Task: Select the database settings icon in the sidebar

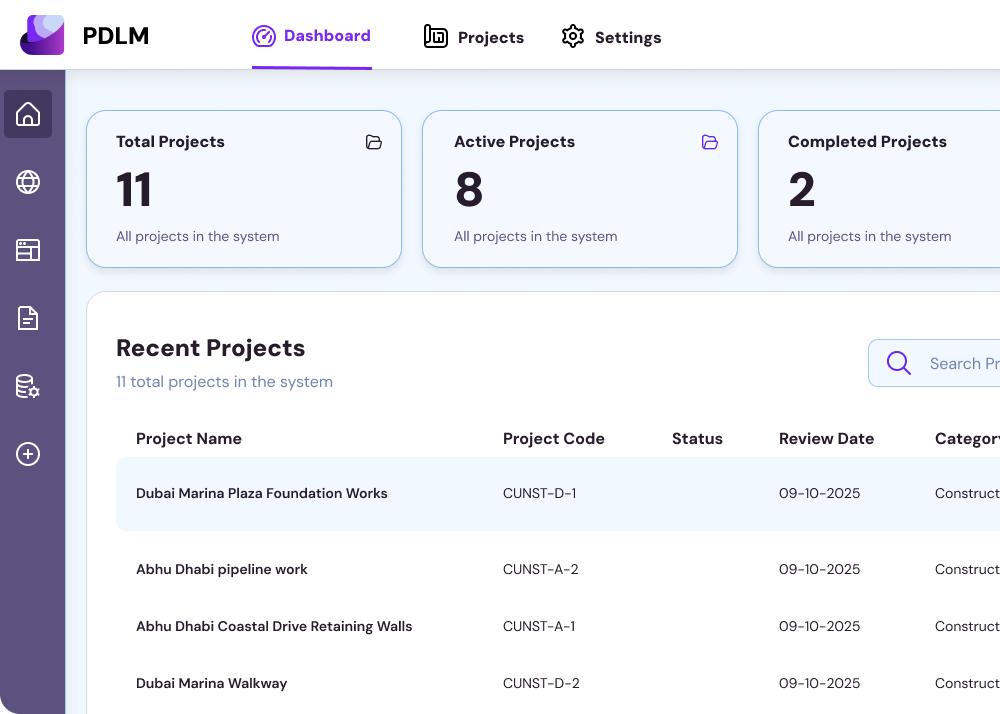Action: [x=27, y=386]
